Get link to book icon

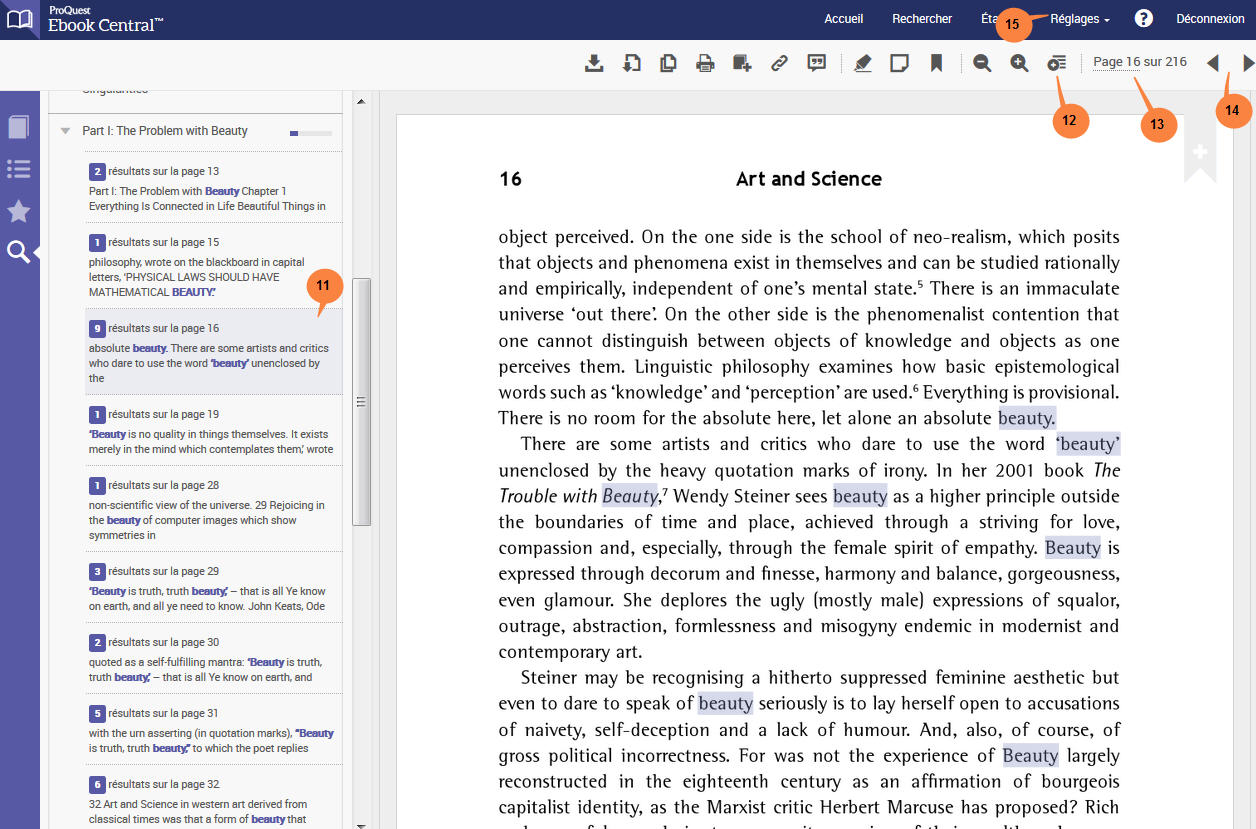(x=779, y=63)
